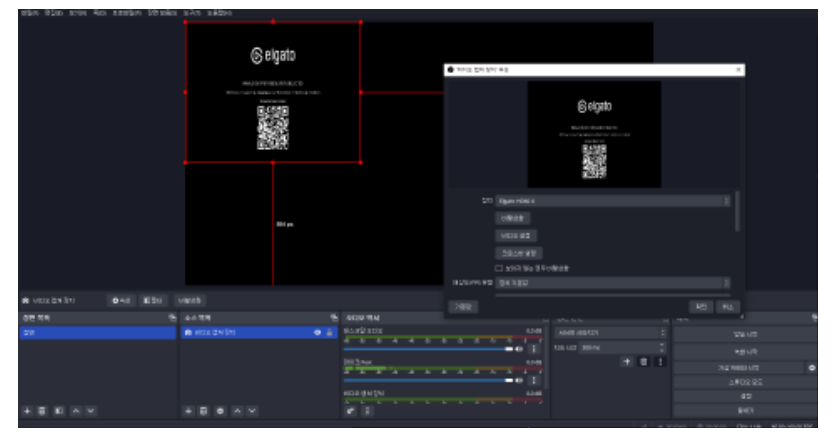
Task: Open the Profile menu
Action: click(127, 12)
